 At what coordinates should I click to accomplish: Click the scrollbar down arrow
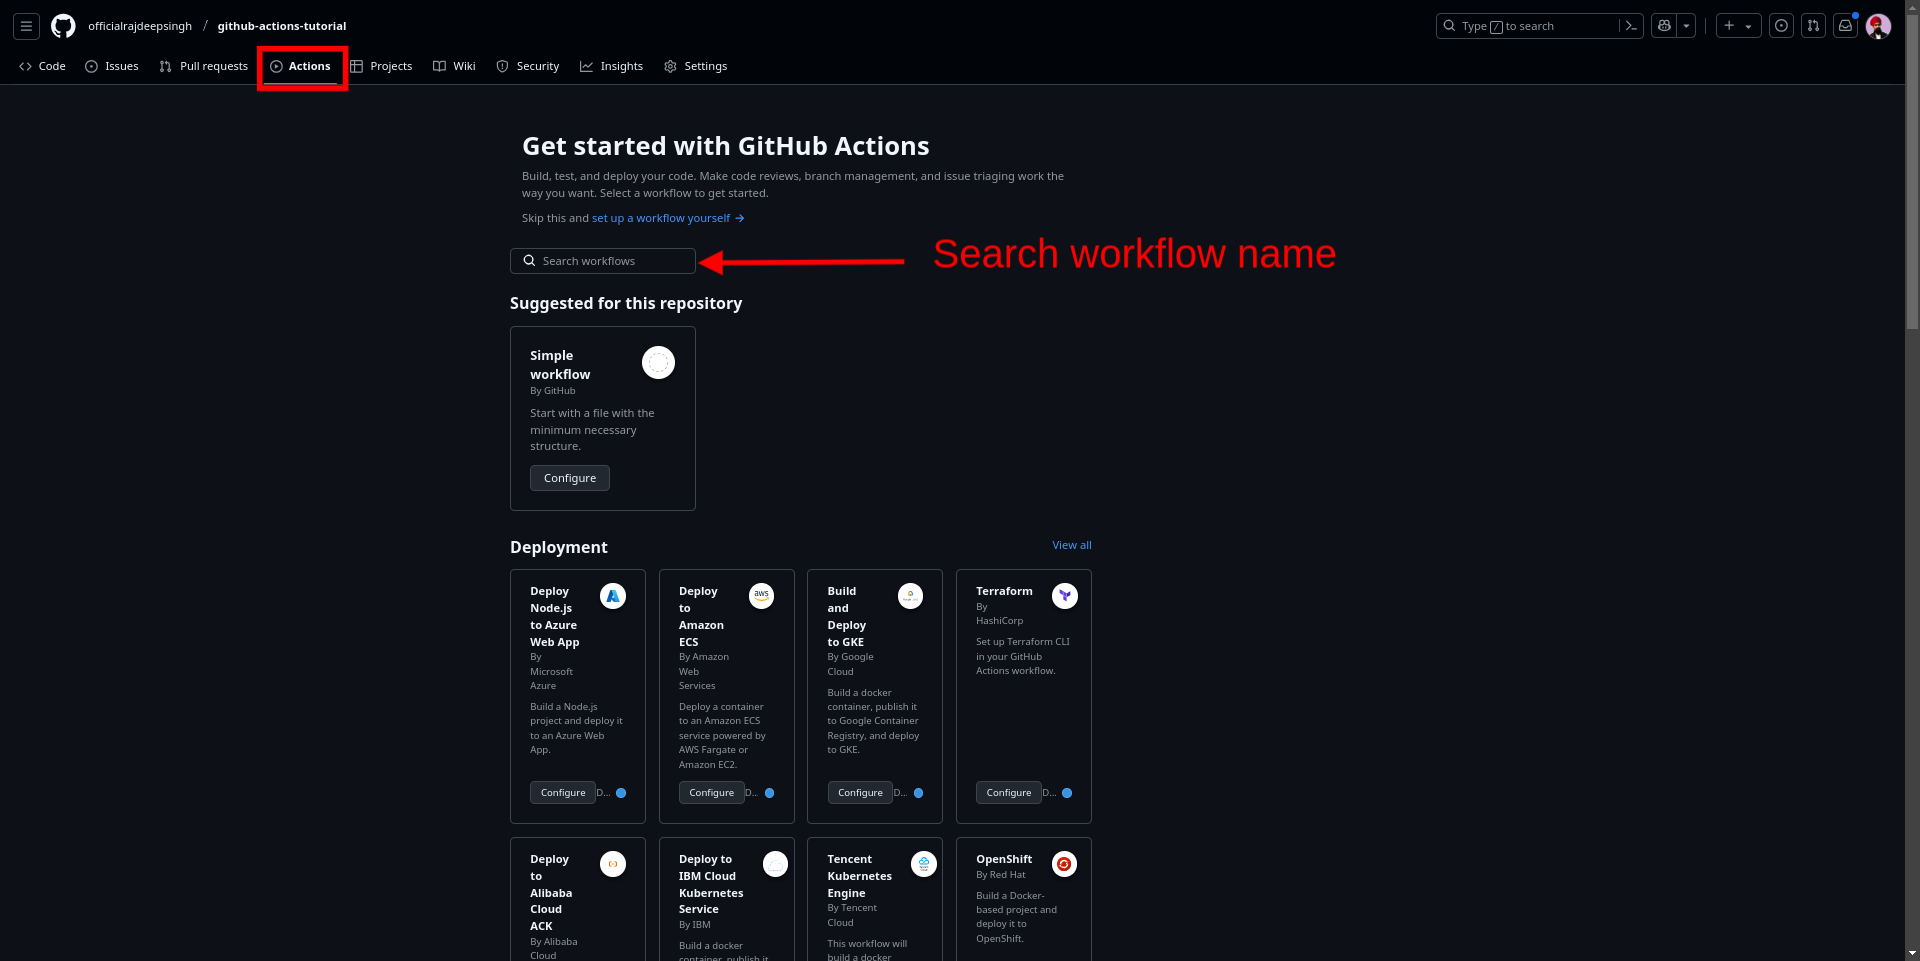coord(1912,953)
